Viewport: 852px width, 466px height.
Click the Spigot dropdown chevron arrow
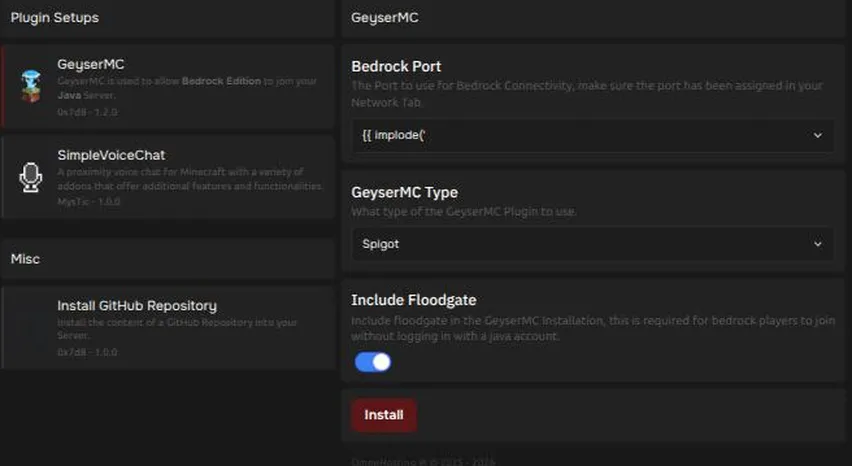point(817,244)
